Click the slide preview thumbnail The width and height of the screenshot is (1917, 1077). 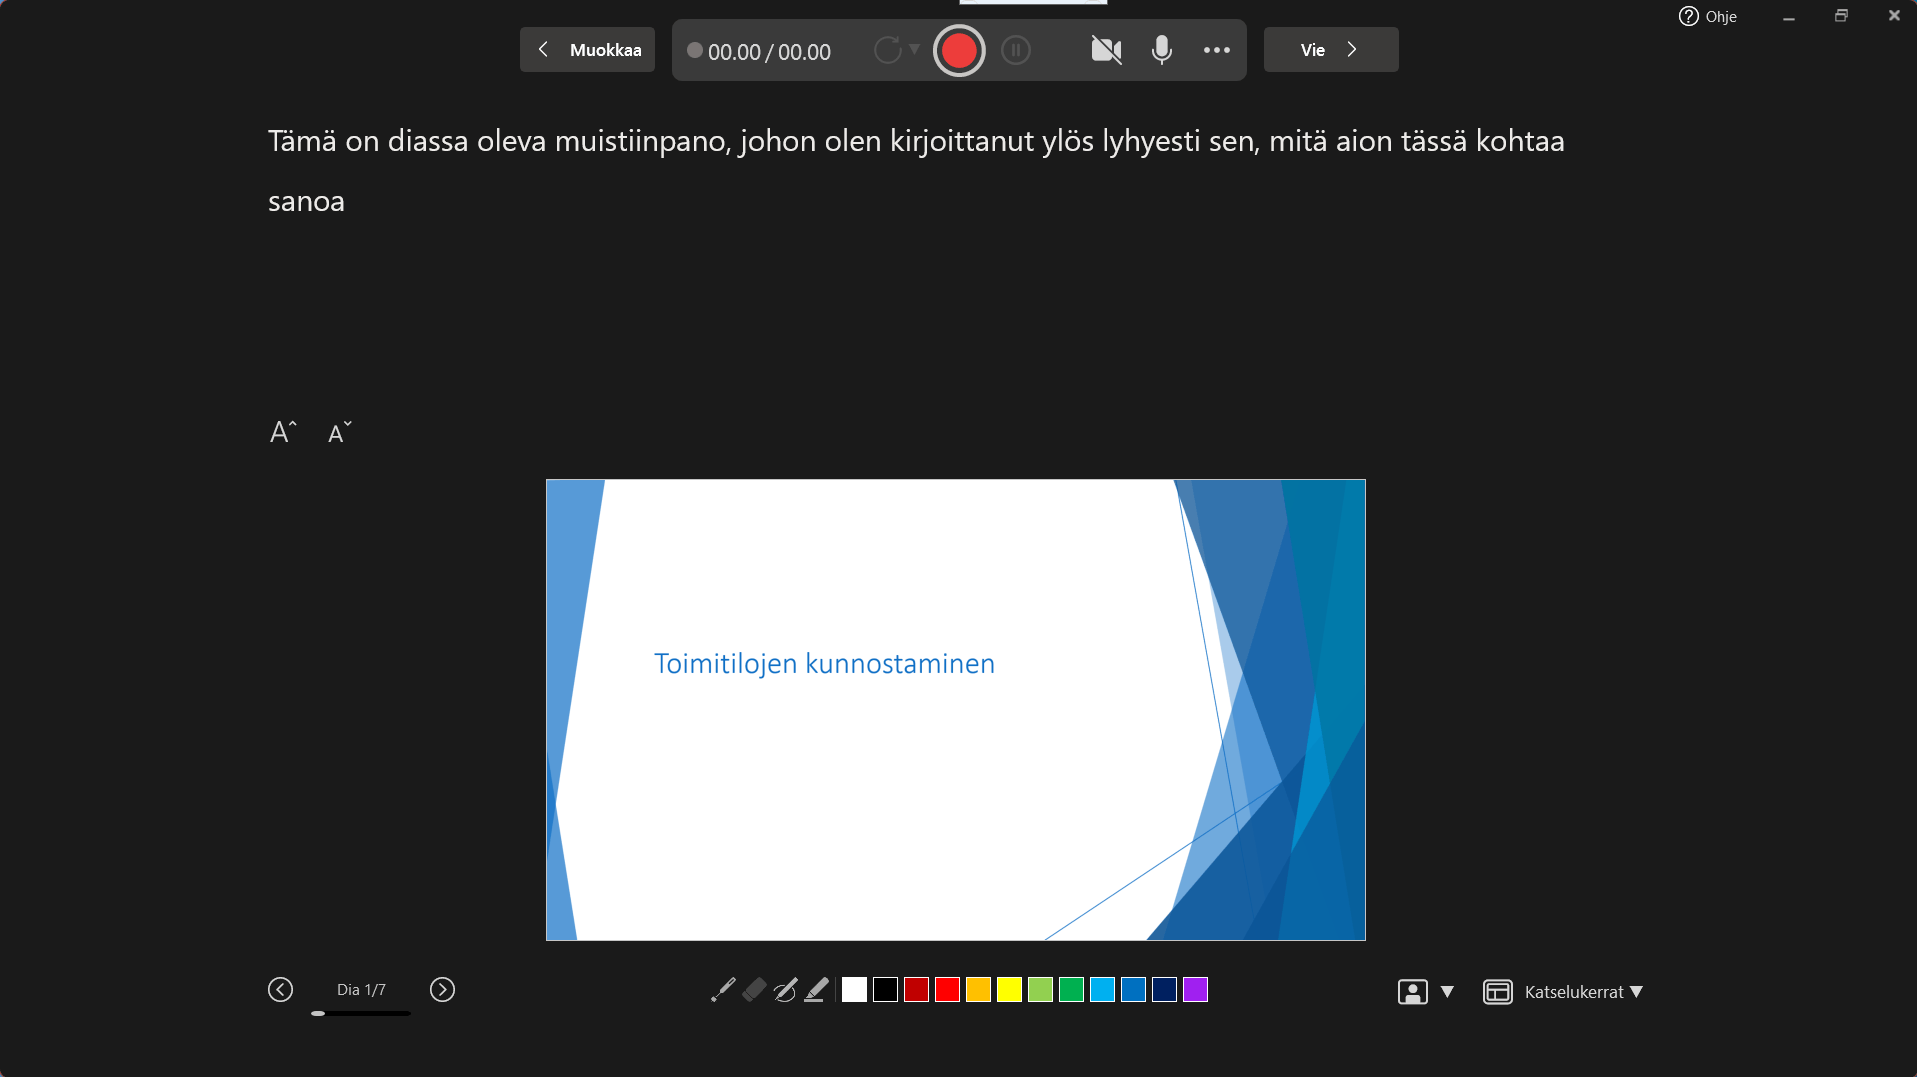click(x=956, y=710)
